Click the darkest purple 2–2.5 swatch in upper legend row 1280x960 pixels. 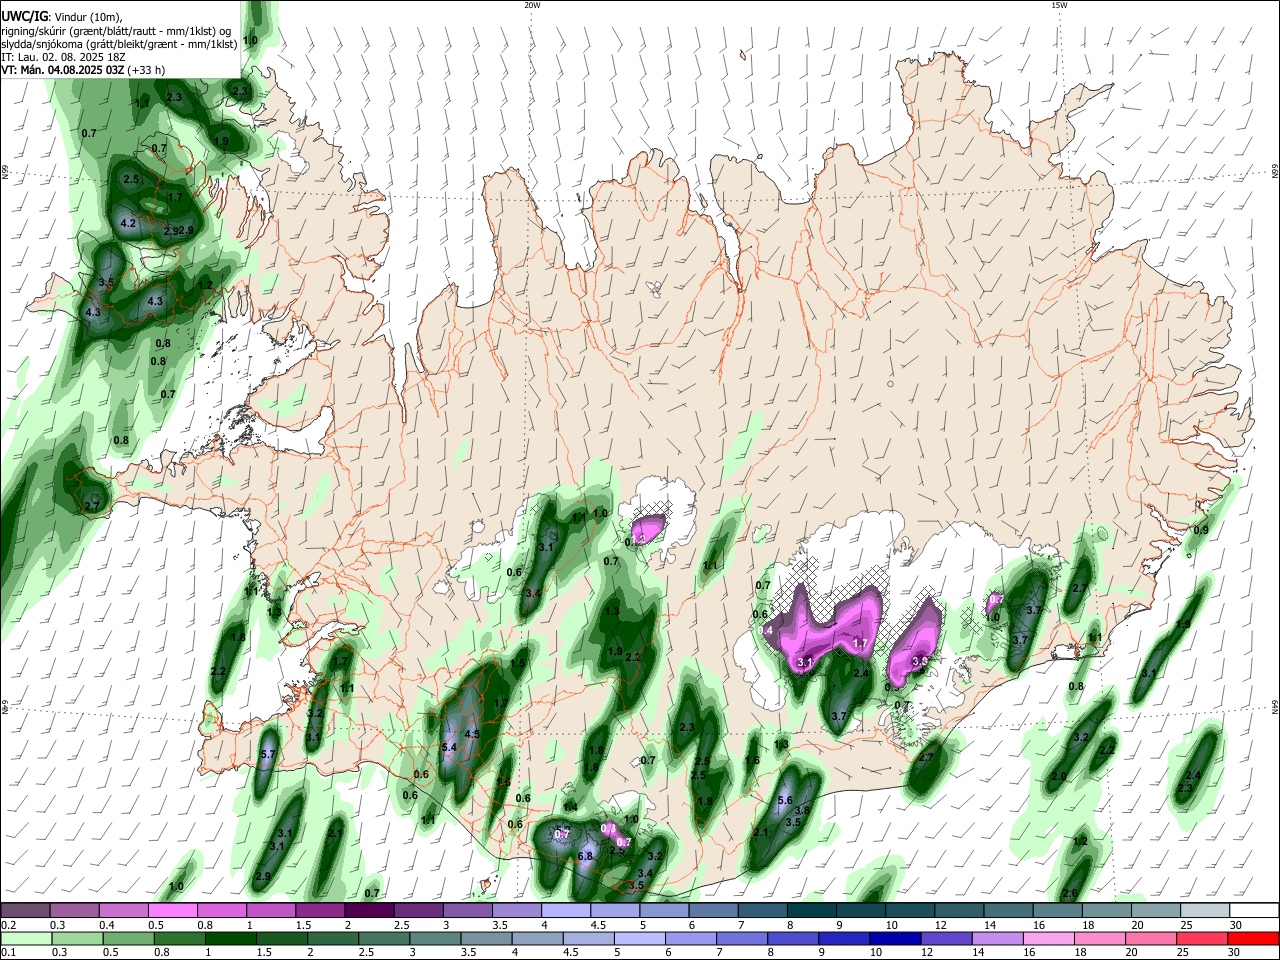tap(369, 911)
